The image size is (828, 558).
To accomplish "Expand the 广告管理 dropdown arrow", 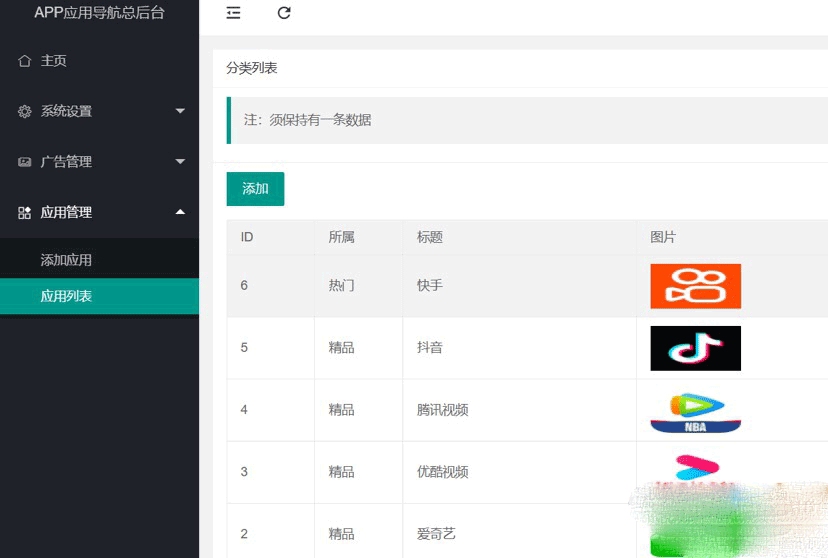I will (x=180, y=161).
